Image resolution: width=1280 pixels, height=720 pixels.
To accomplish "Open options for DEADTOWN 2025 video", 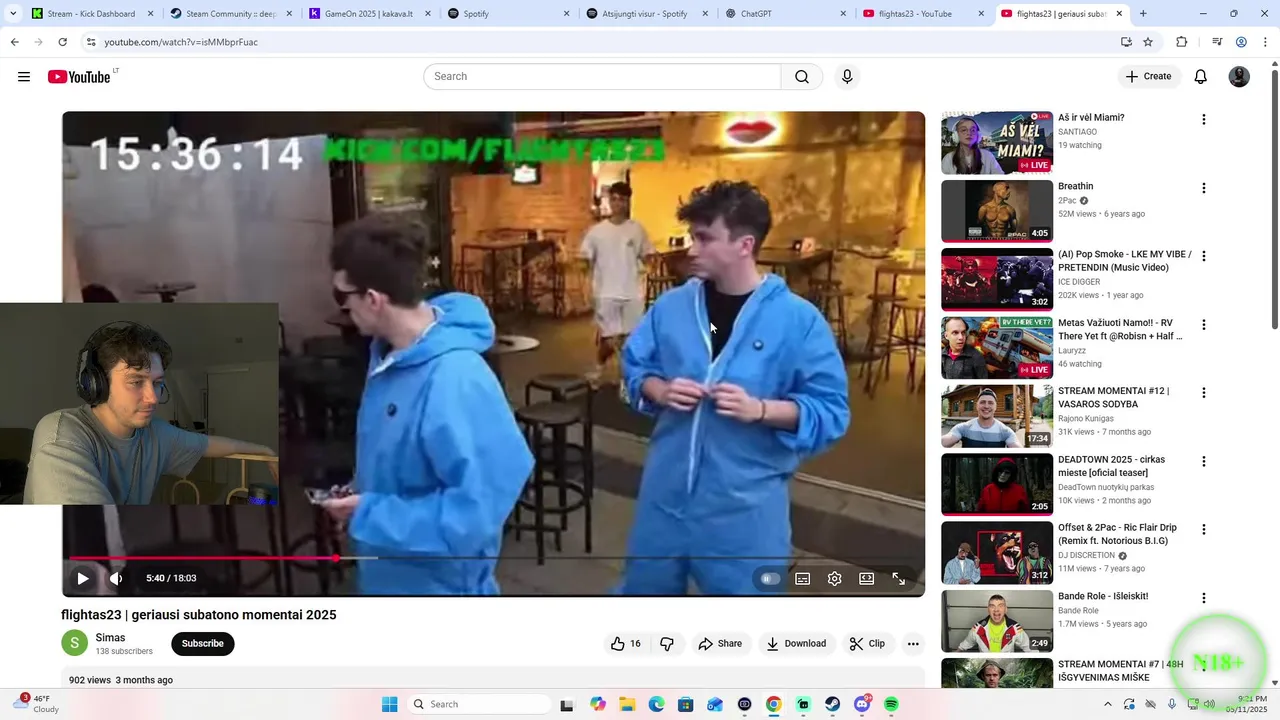I will (1203, 462).
